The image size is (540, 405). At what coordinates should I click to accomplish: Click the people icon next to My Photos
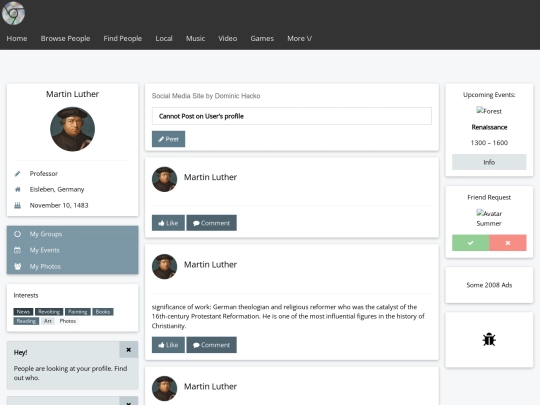(x=18, y=266)
